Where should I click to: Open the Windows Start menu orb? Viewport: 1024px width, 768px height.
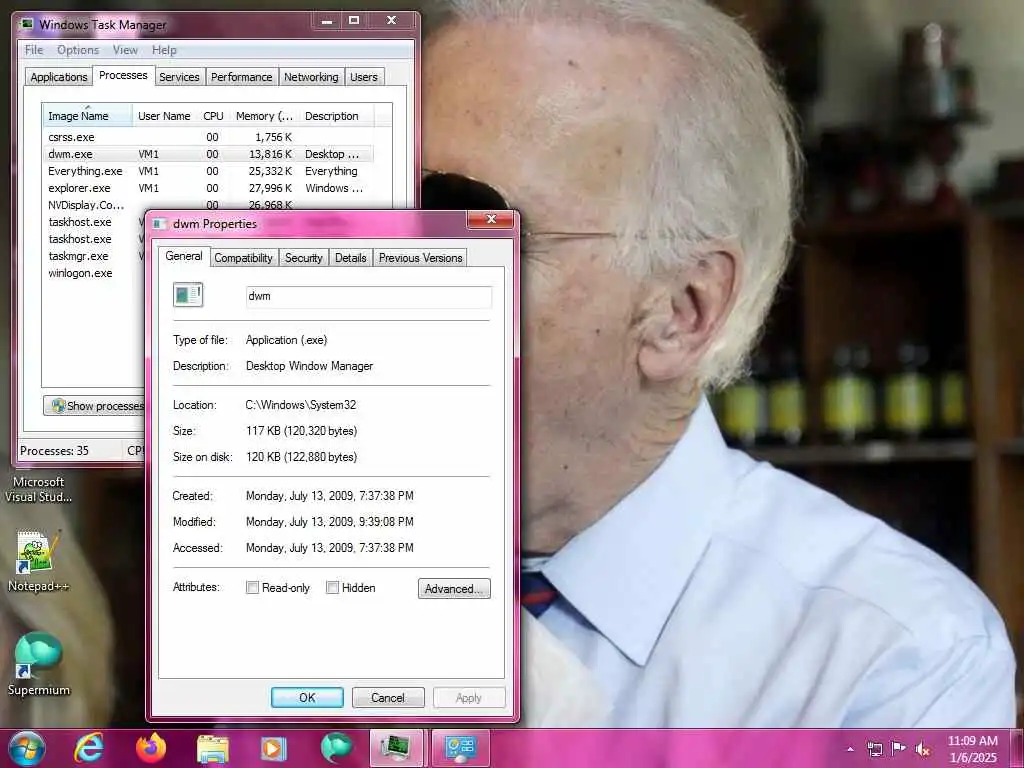[27, 748]
